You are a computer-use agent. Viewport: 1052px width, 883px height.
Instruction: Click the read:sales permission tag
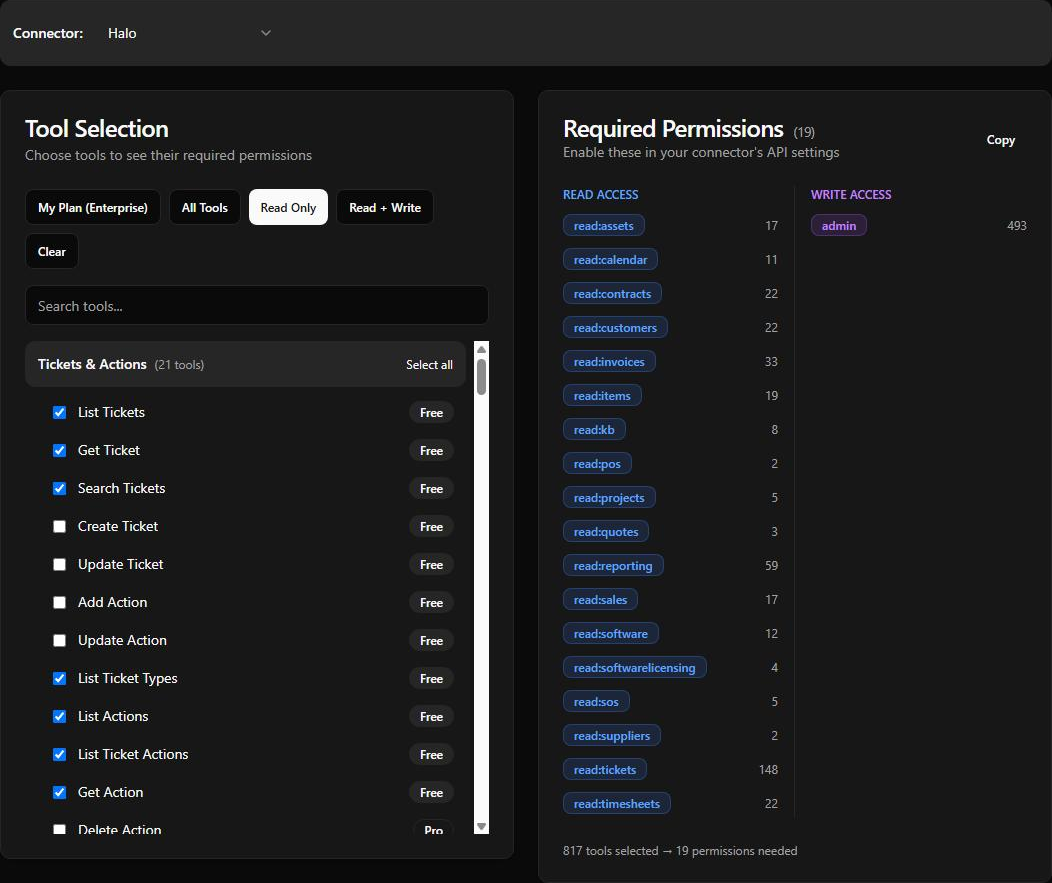600,600
